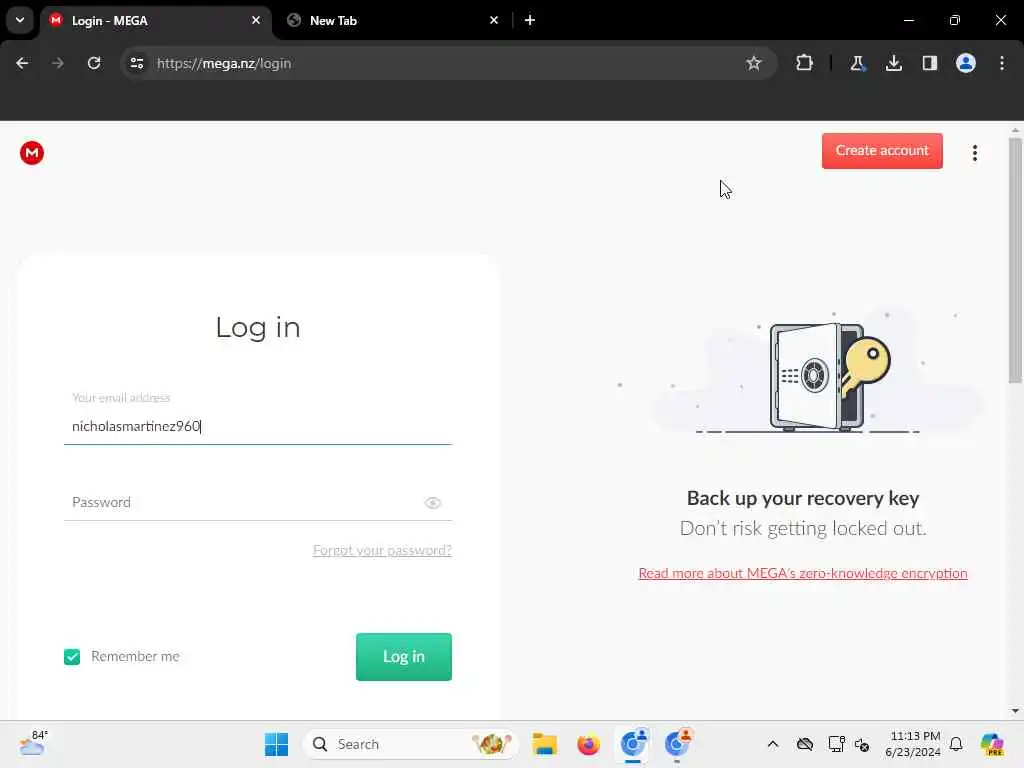Open File Explorer from taskbar
This screenshot has width=1024, height=768.
tap(544, 744)
